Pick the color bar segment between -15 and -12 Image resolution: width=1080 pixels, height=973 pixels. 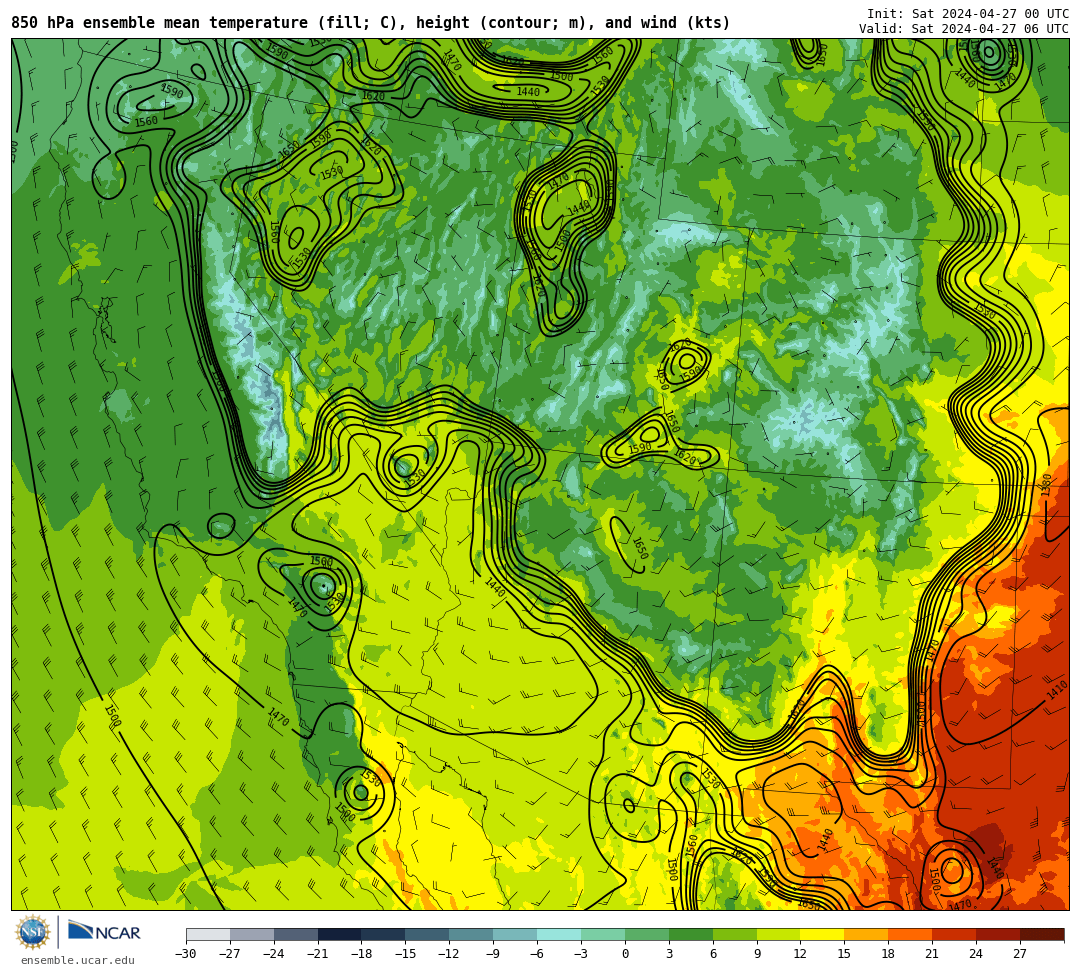coord(427,934)
